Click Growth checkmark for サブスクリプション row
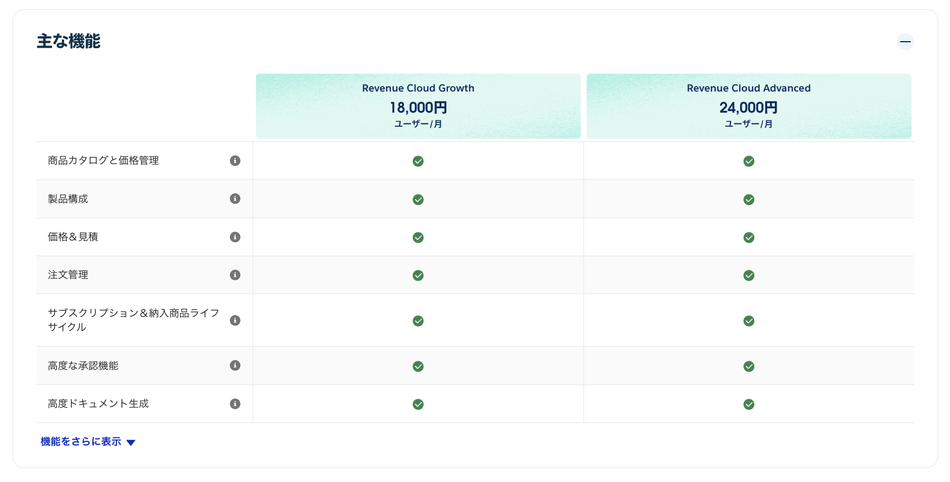This screenshot has width=950, height=482. click(x=418, y=321)
